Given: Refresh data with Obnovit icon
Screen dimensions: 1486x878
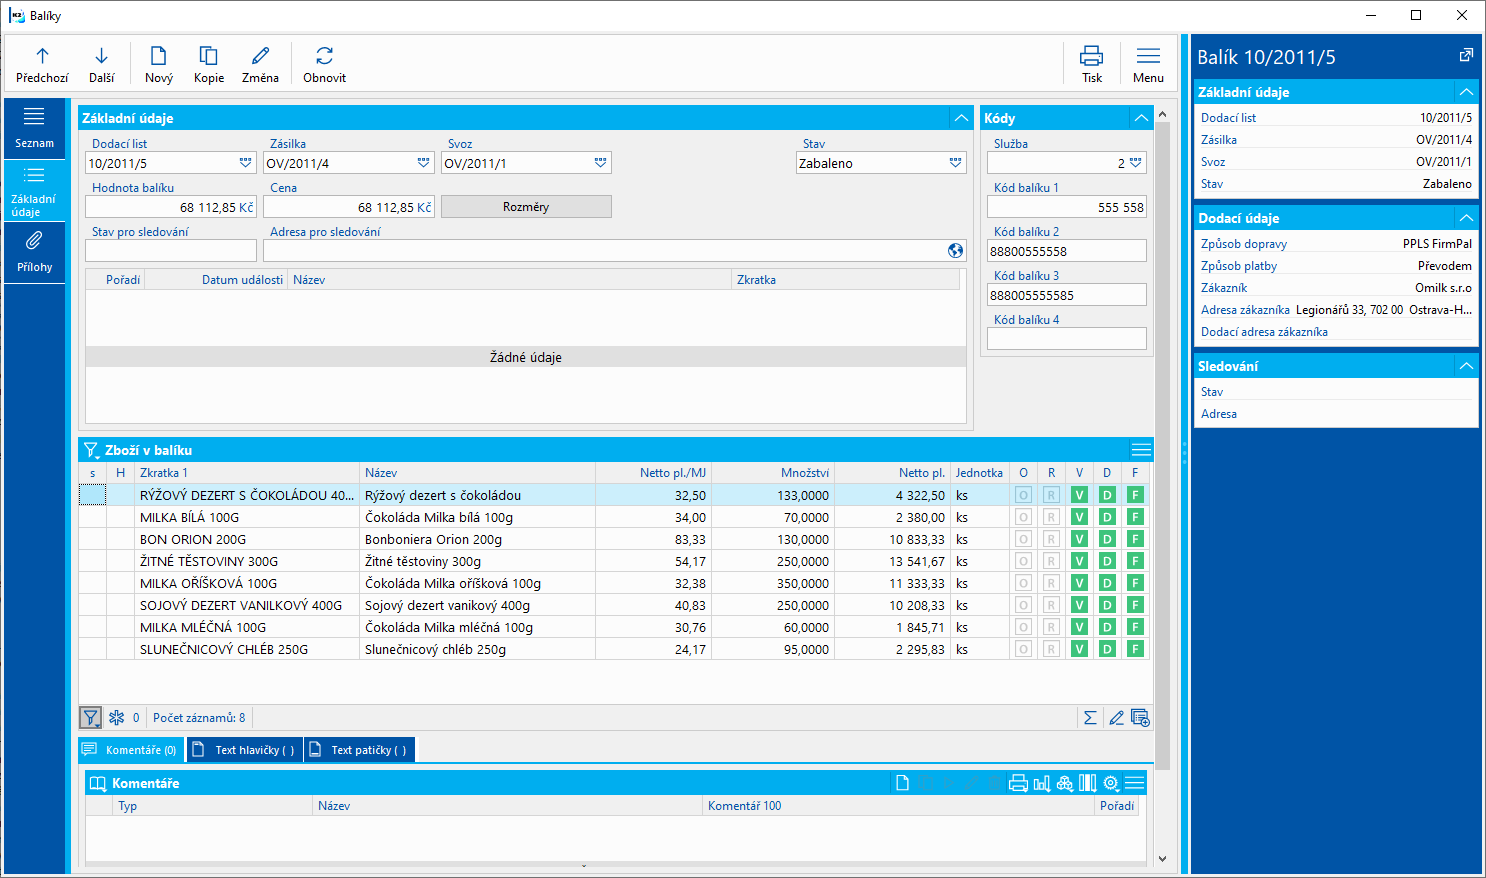Looking at the screenshot, I should click(324, 57).
